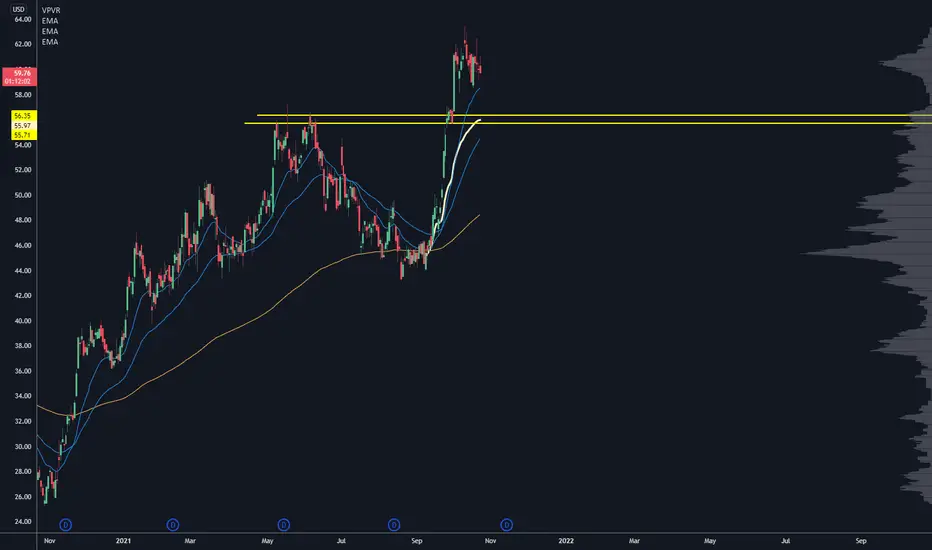932x550 pixels.
Task: Select the upper yellow horizontal line
Action: (x=594, y=115)
